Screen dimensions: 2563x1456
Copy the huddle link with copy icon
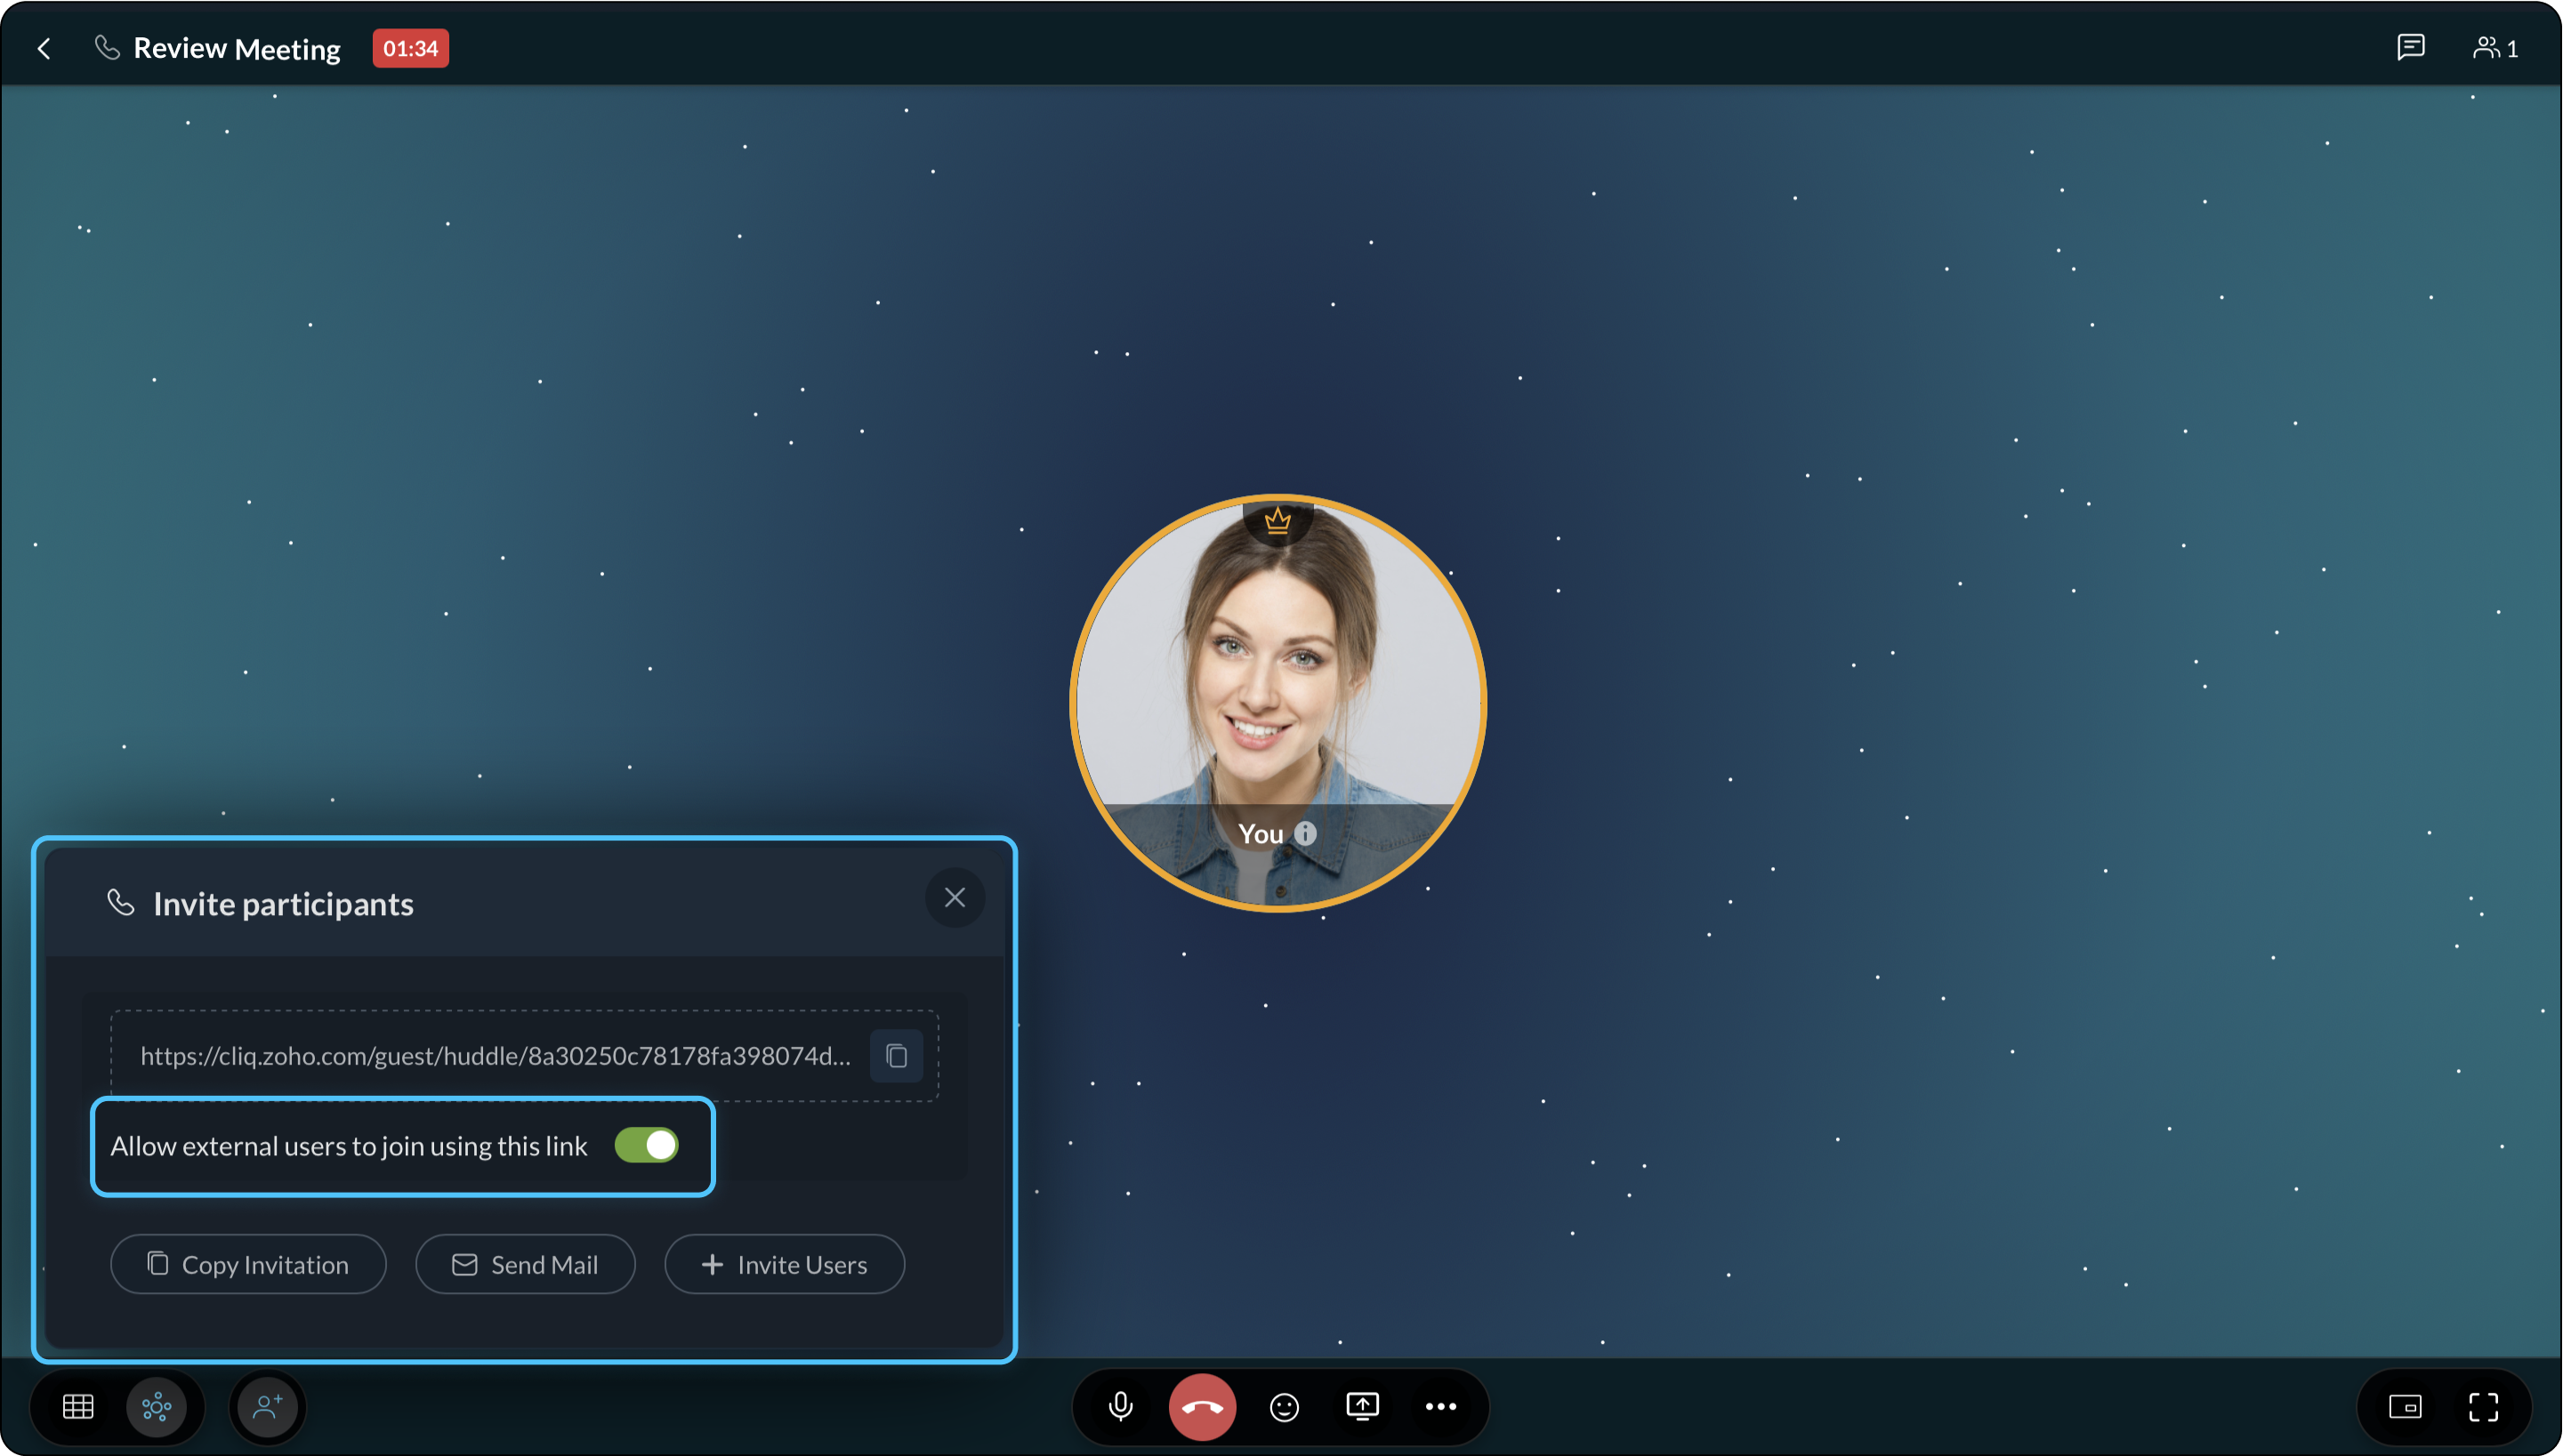pos(896,1056)
